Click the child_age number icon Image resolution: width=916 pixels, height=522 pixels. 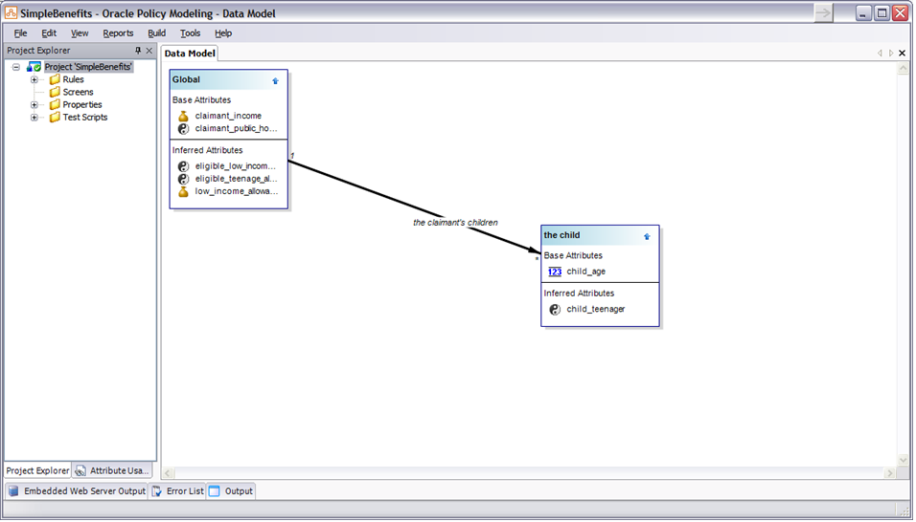coord(555,272)
